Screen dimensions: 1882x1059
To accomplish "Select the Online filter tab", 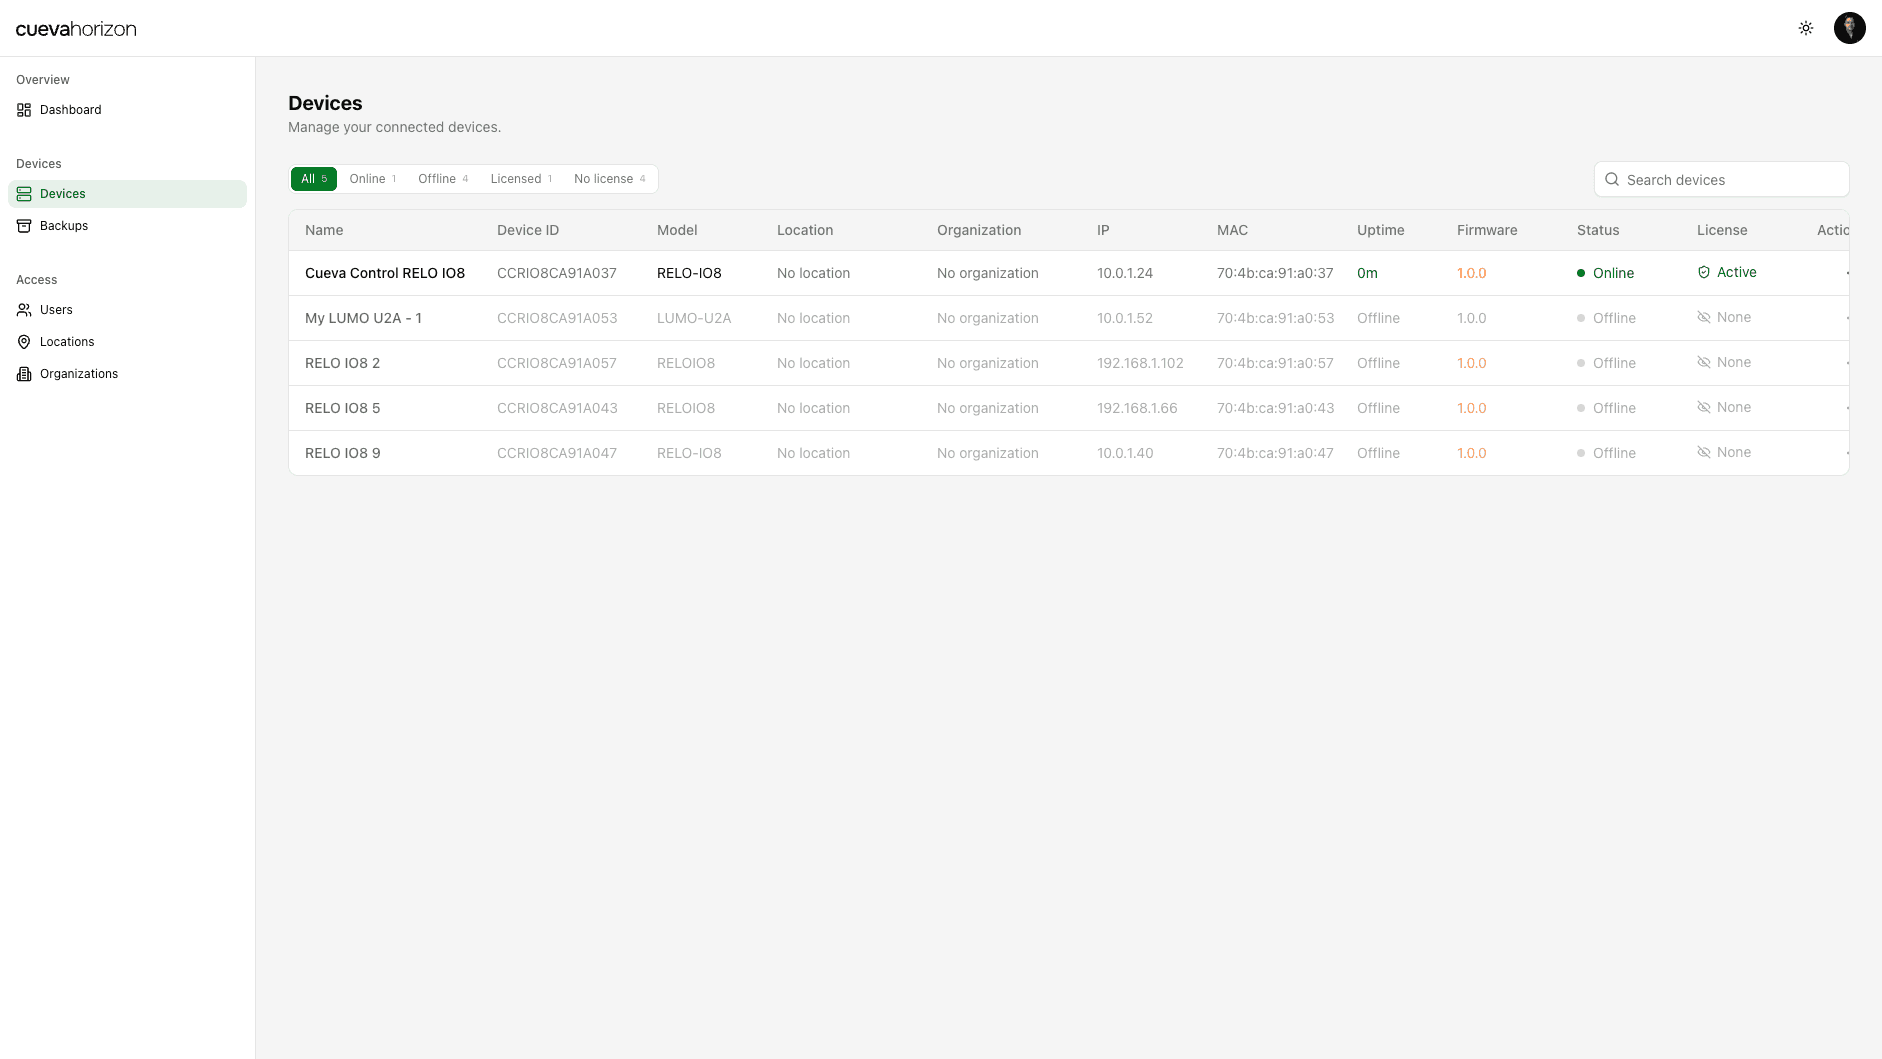I will (x=373, y=179).
